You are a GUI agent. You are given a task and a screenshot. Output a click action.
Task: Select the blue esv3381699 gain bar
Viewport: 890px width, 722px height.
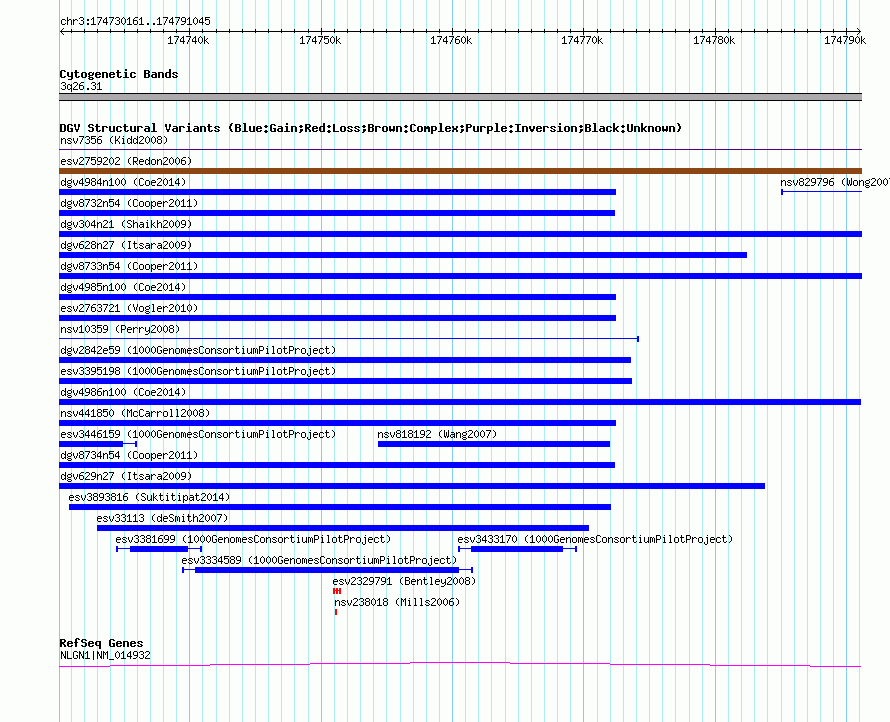(x=159, y=549)
